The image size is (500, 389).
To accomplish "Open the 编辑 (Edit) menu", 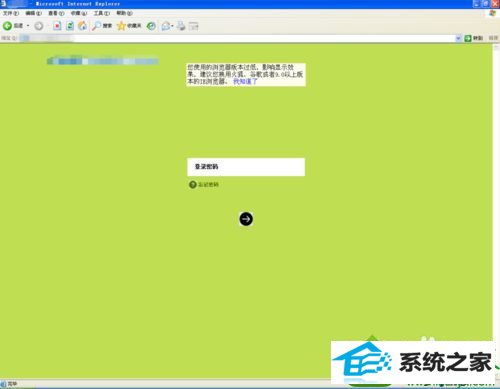I will 34,13.
